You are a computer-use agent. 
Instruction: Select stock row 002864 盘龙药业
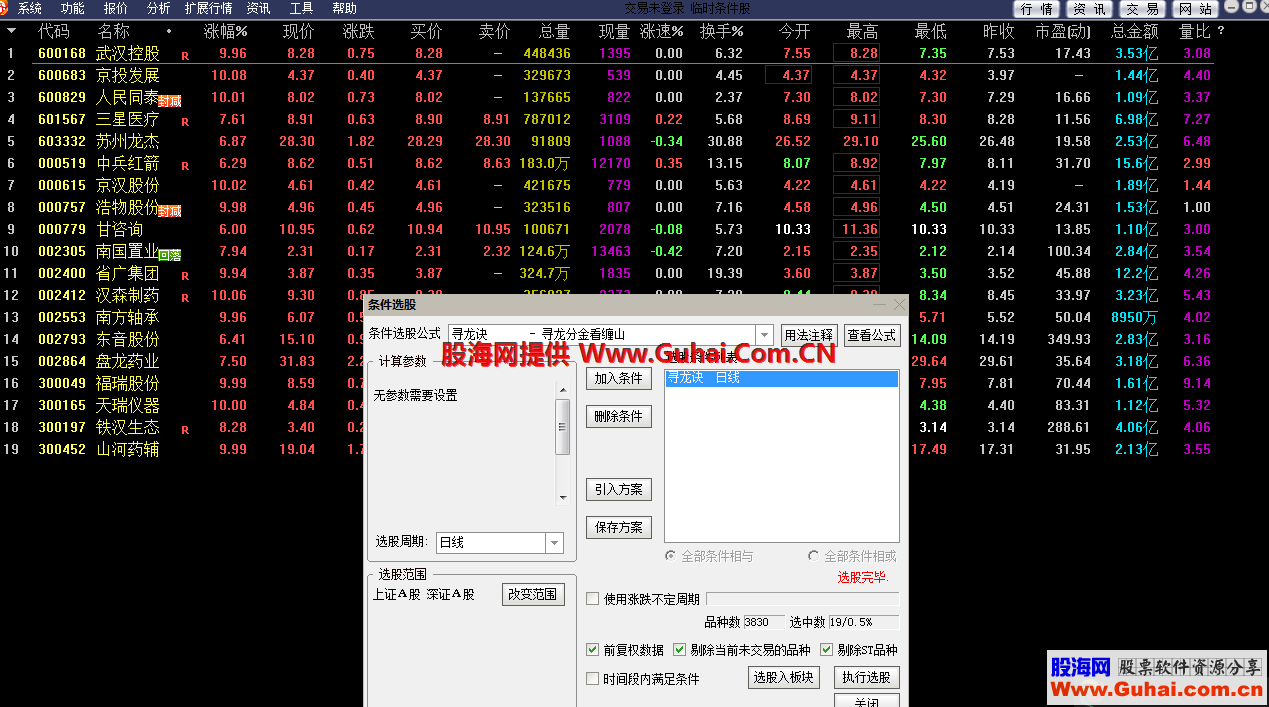182,361
